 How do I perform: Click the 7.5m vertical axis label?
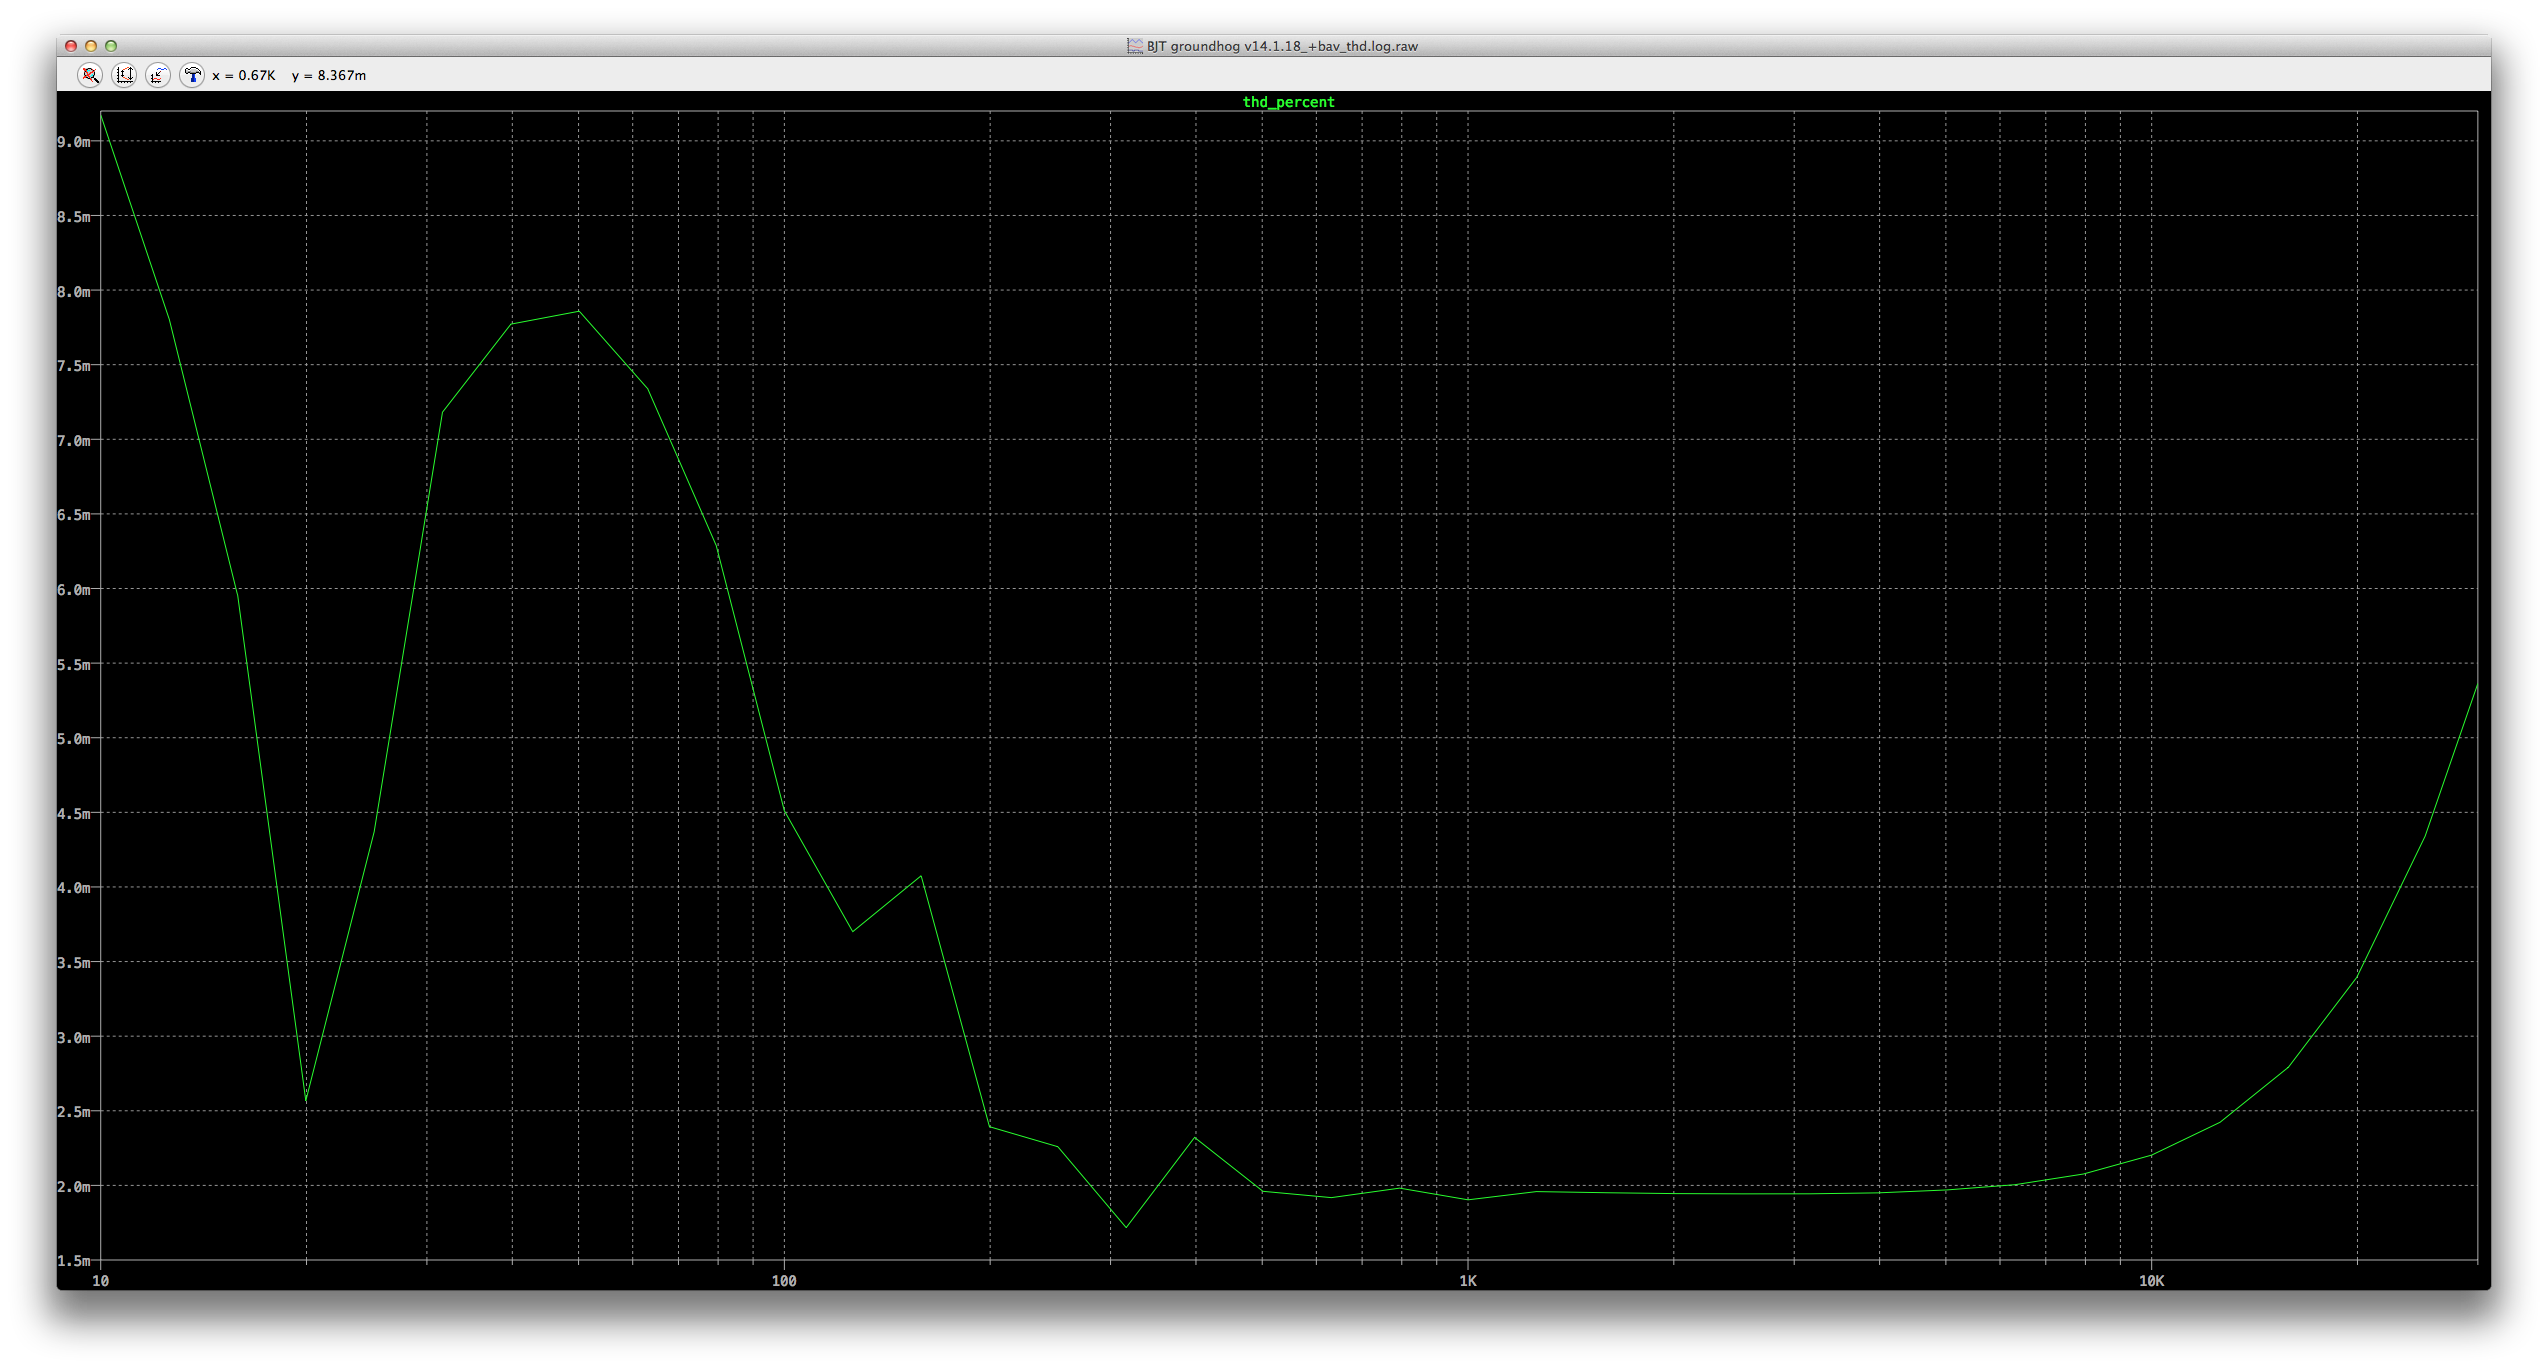tap(74, 366)
